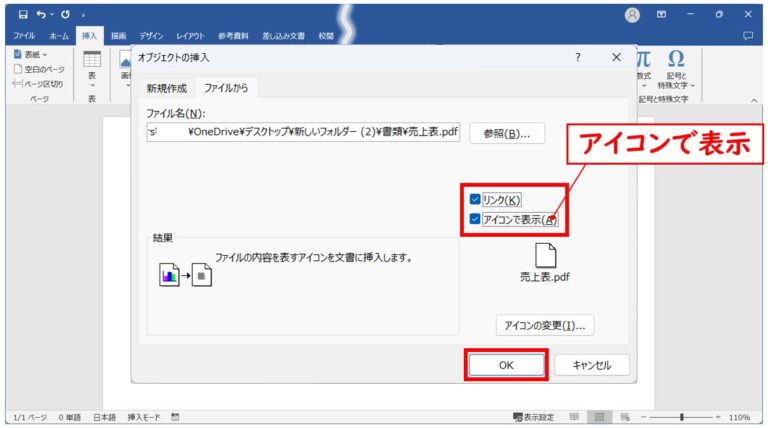Click the dialog help question mark
768x428 pixels.
[x=577, y=58]
